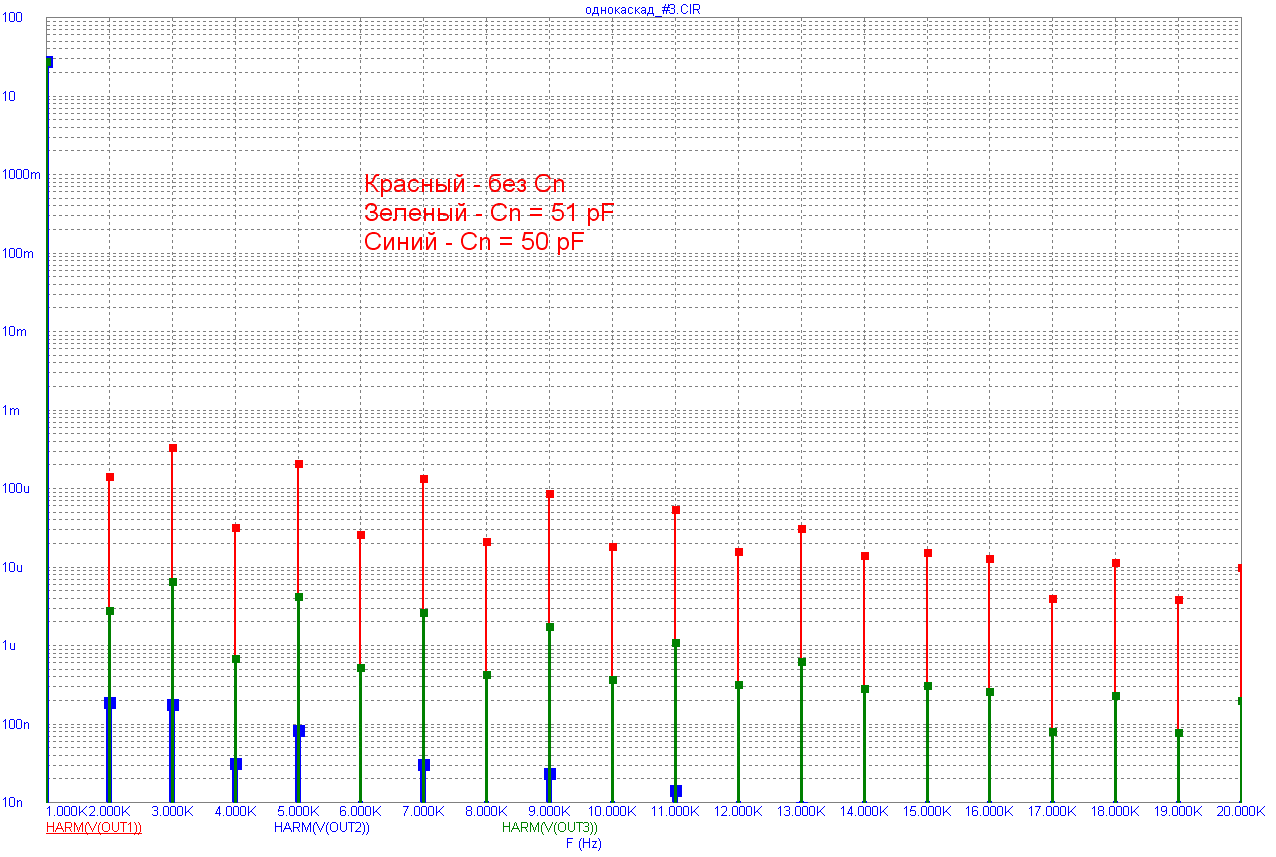1276x857 pixels.
Task: Pick the green harmonic marker at 15 kHz
Action: (928, 686)
